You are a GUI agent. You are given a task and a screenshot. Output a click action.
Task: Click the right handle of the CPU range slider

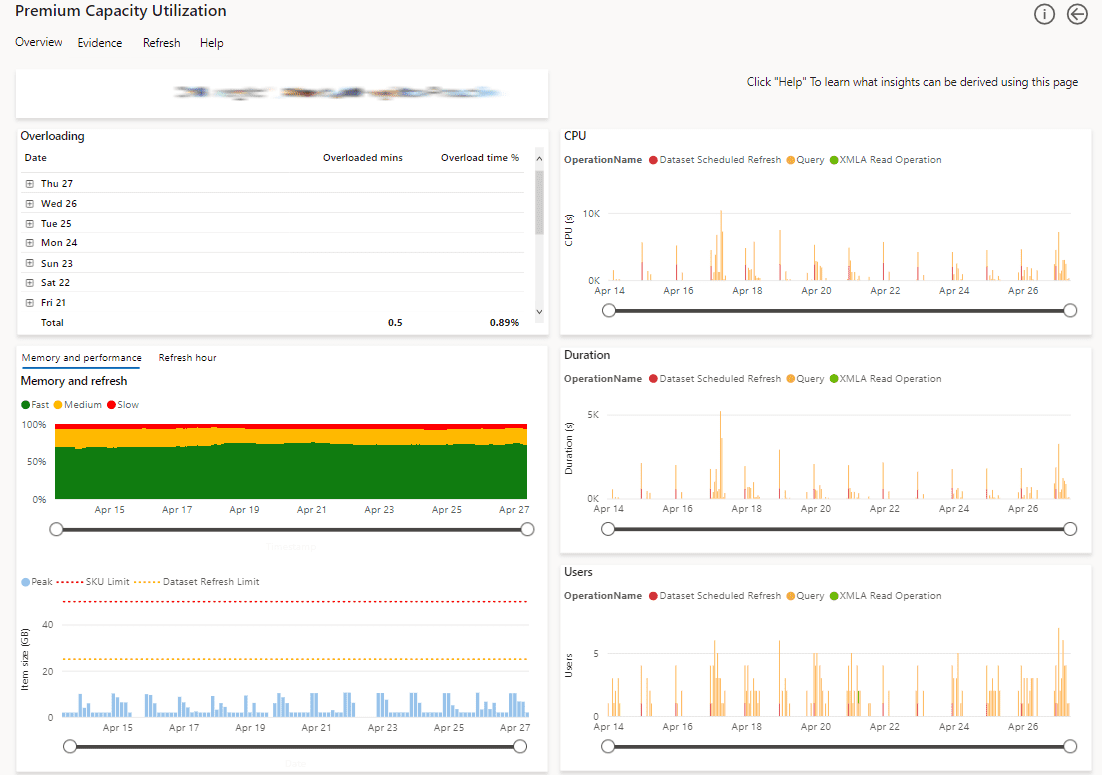click(x=1070, y=310)
